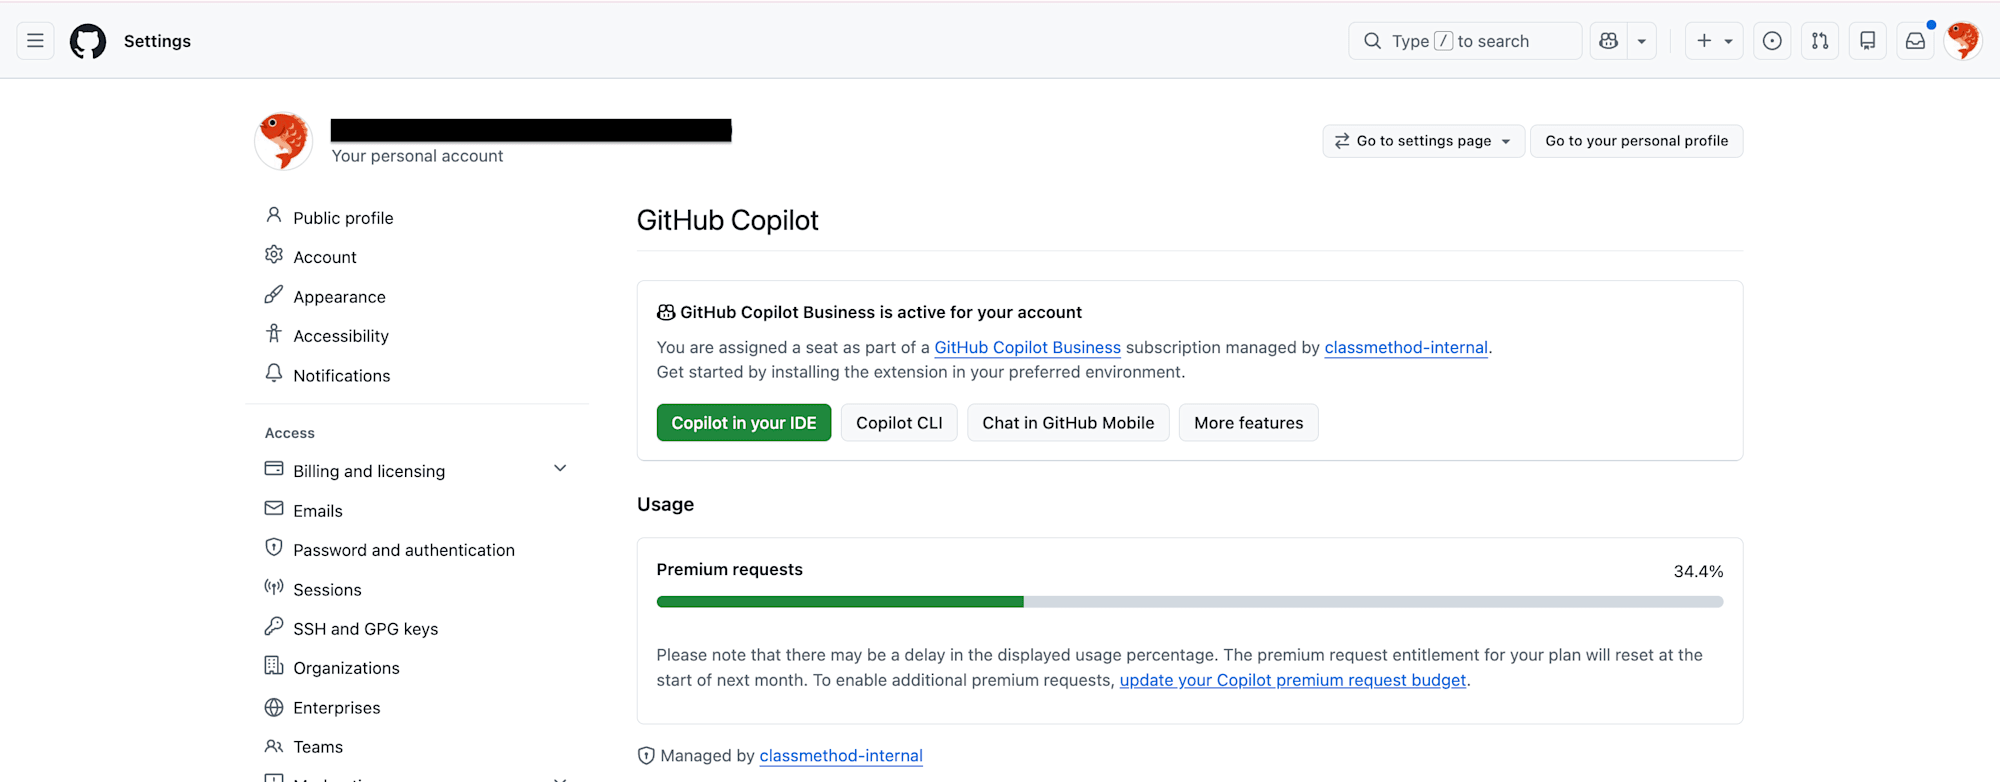Viewport: 2000px width, 782px height.
Task: Open Copilot chat icon in header
Action: pos(1608,41)
